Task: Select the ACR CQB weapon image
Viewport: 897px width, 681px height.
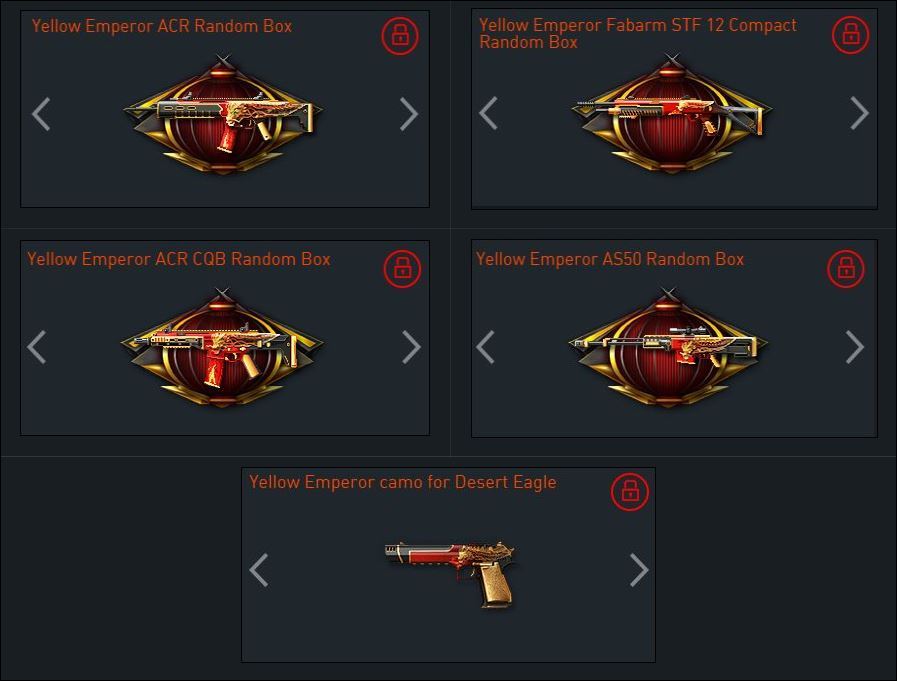Action: click(x=222, y=347)
